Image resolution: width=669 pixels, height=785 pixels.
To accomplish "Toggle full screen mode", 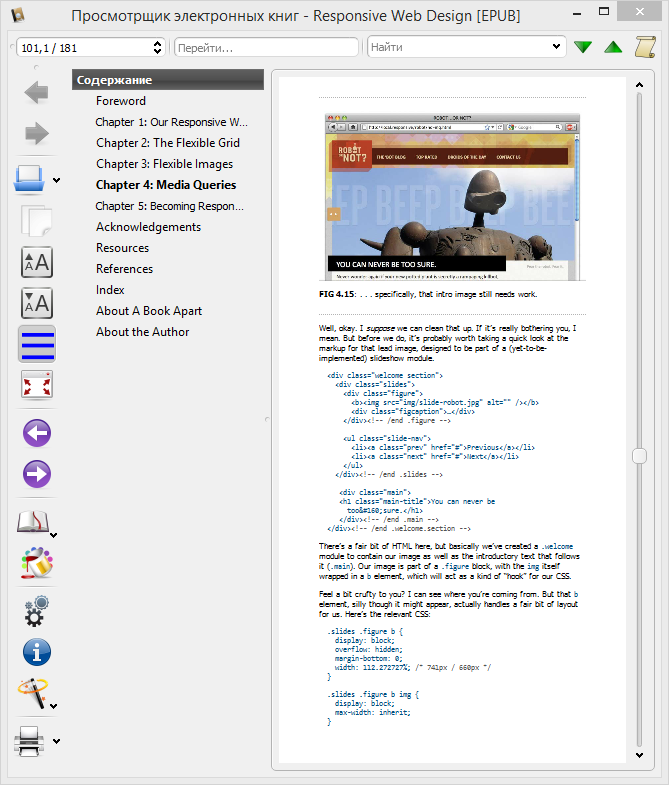I will (x=37, y=385).
